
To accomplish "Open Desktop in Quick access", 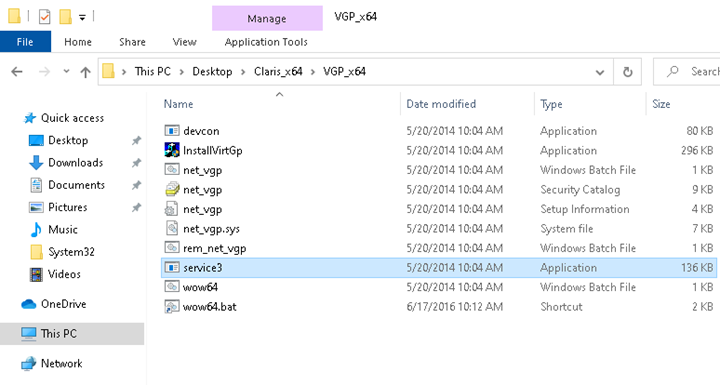I will click(x=68, y=140).
